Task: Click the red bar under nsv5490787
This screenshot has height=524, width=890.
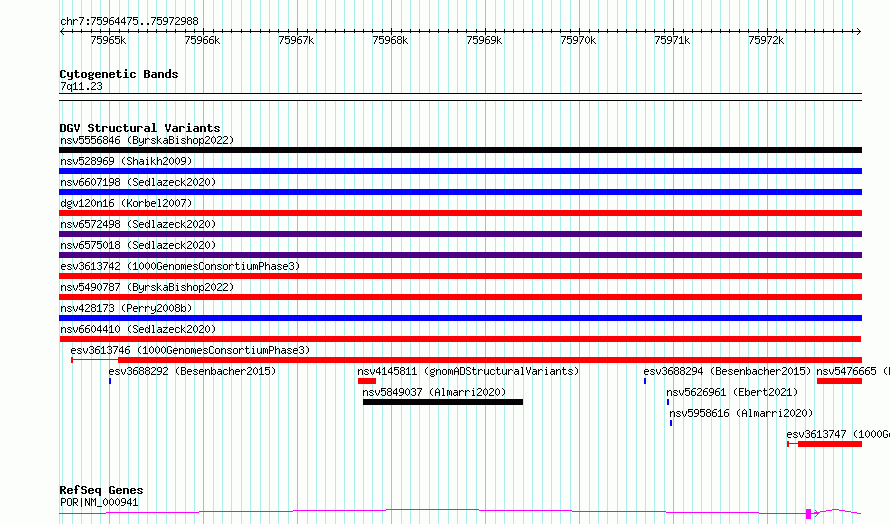Action: click(x=460, y=297)
